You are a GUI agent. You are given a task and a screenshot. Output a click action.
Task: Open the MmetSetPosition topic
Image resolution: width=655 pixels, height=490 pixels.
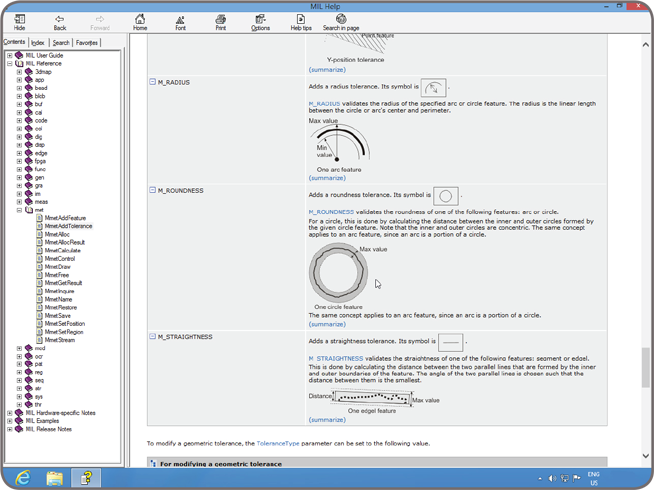click(x=65, y=324)
